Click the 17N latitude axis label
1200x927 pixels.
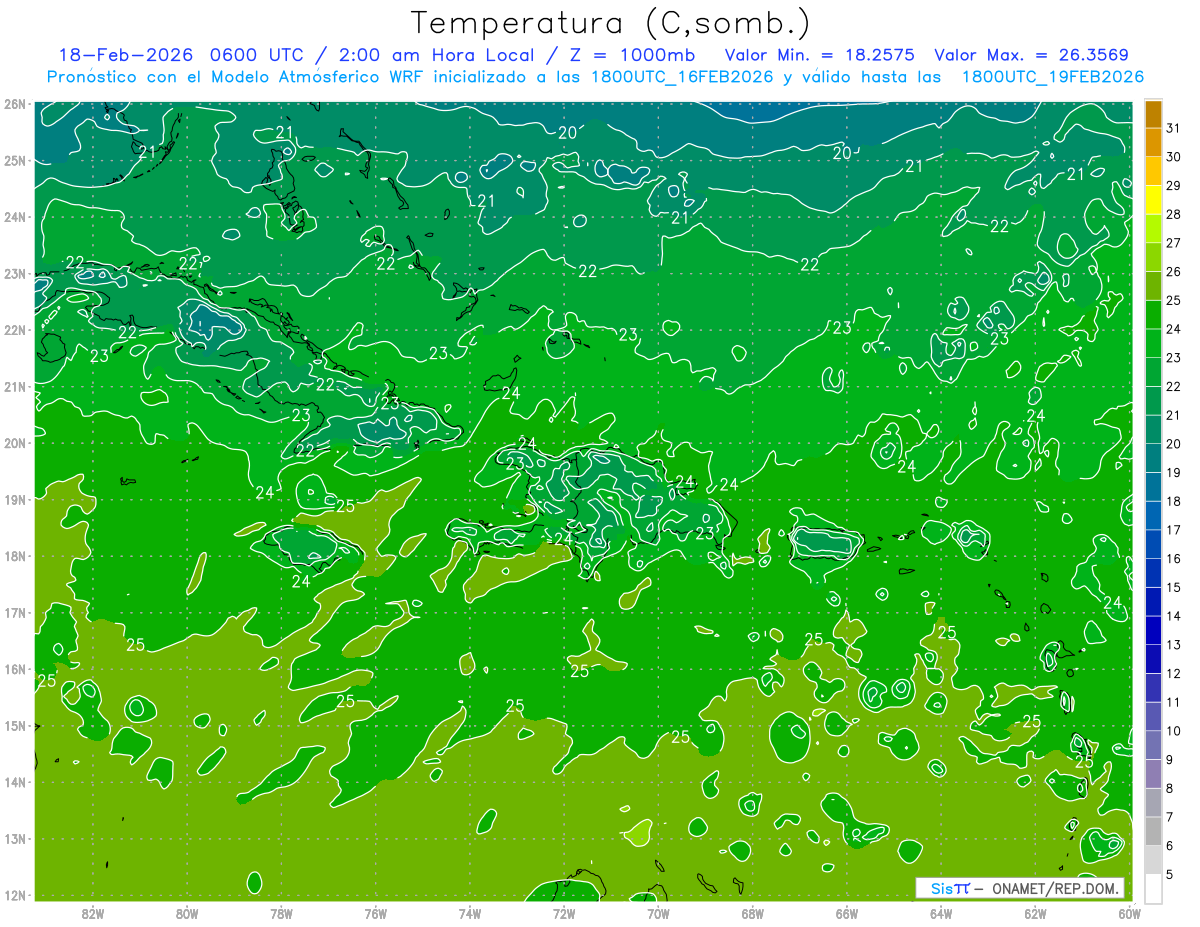14,612
